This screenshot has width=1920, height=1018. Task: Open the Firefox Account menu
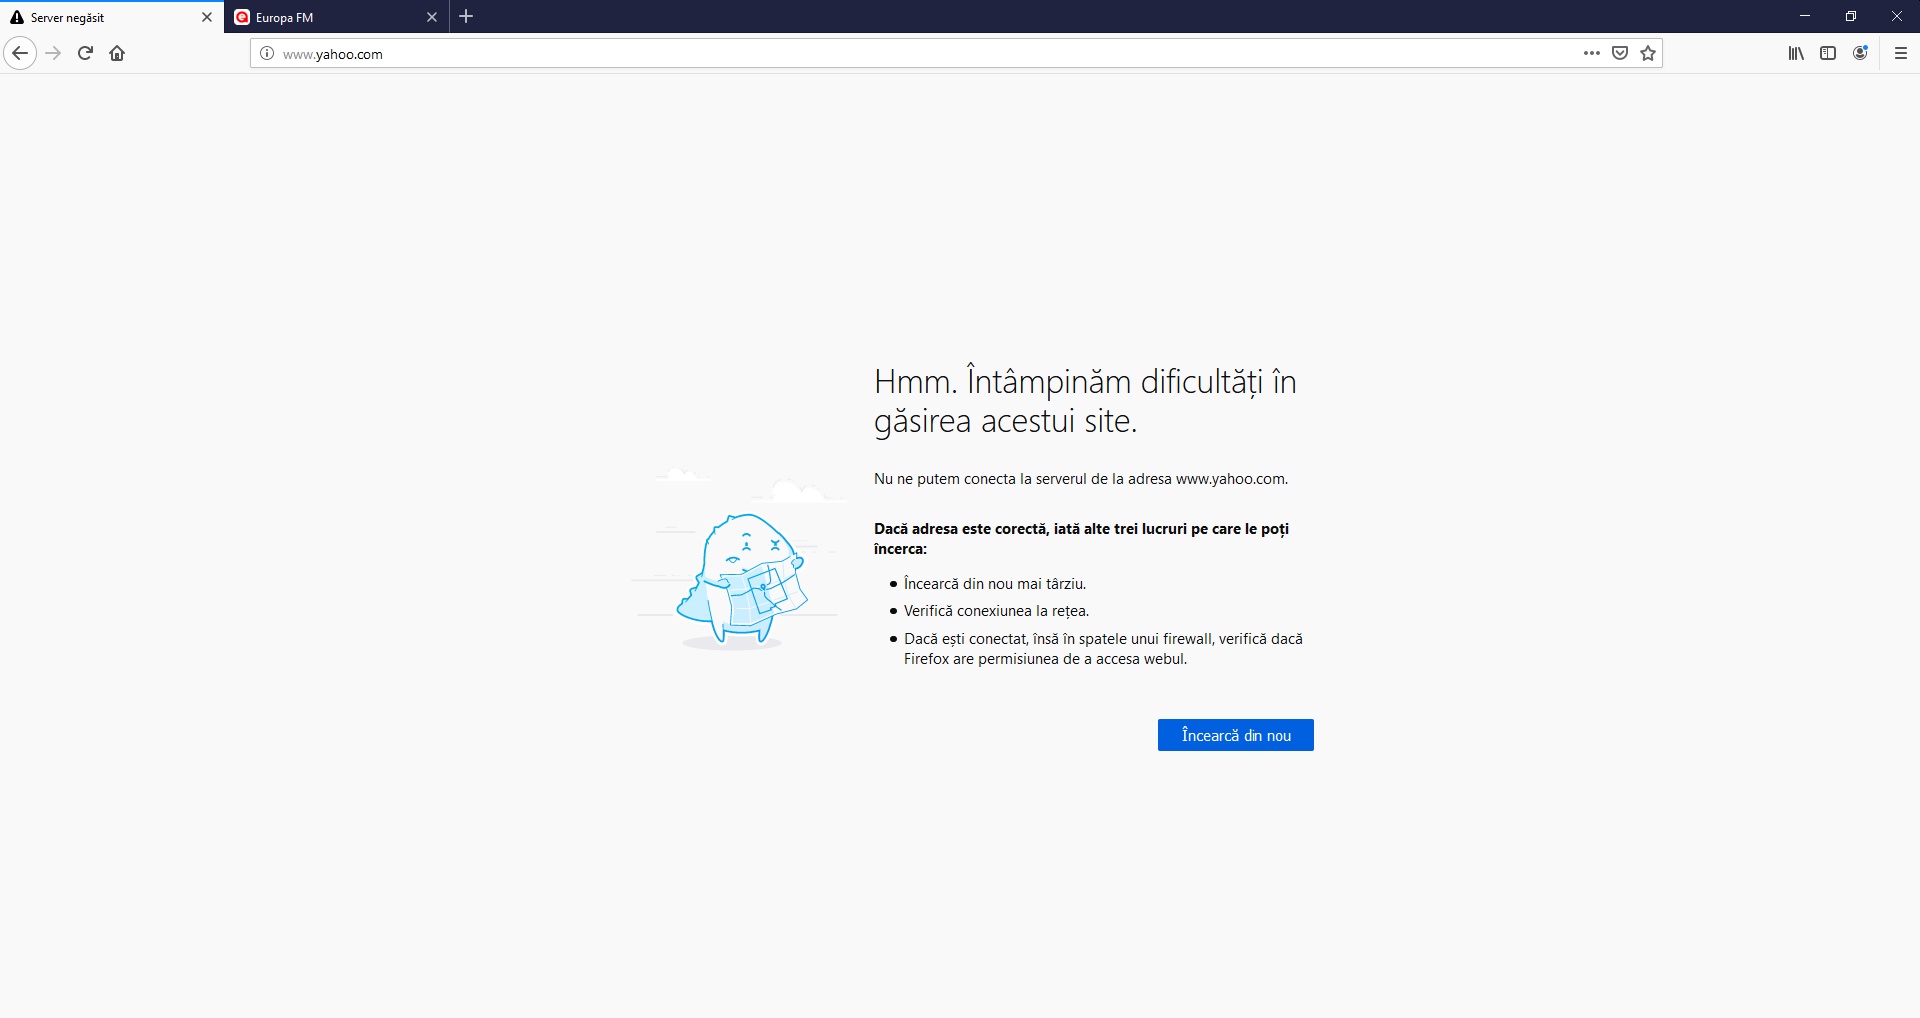point(1860,54)
